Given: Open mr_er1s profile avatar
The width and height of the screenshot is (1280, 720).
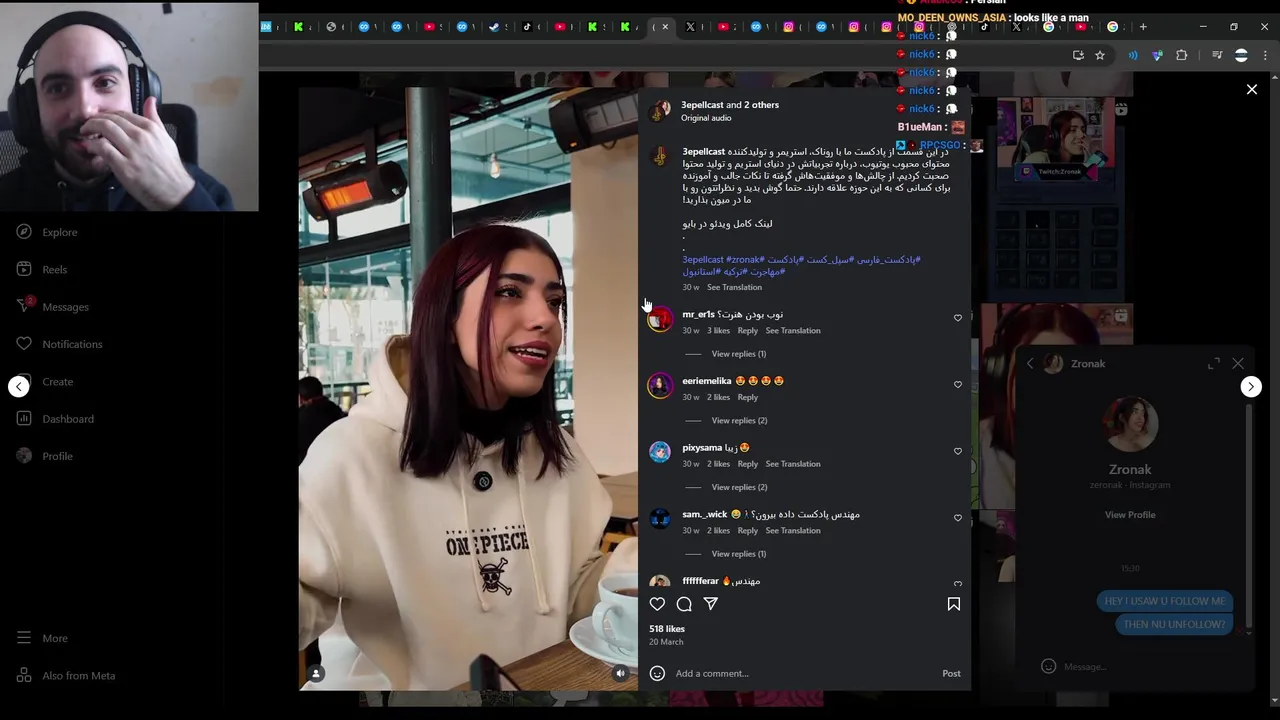Looking at the screenshot, I should [660, 319].
